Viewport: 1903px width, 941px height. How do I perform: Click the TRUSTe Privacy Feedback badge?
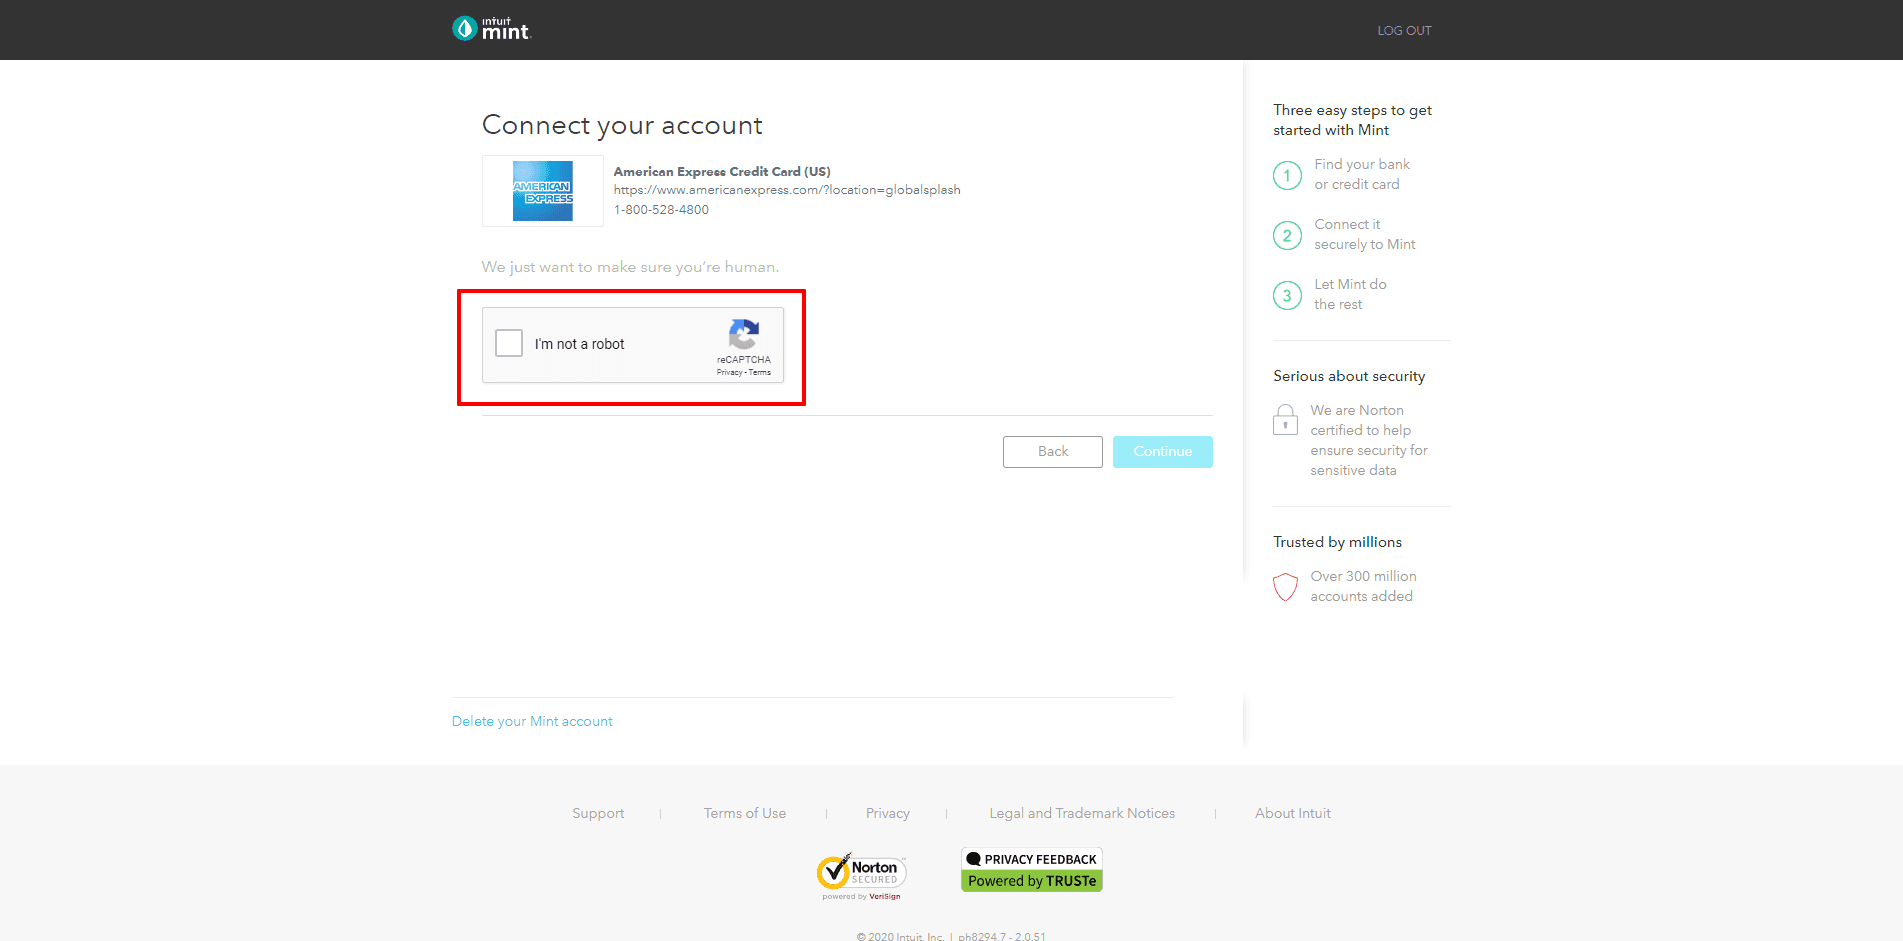1032,870
